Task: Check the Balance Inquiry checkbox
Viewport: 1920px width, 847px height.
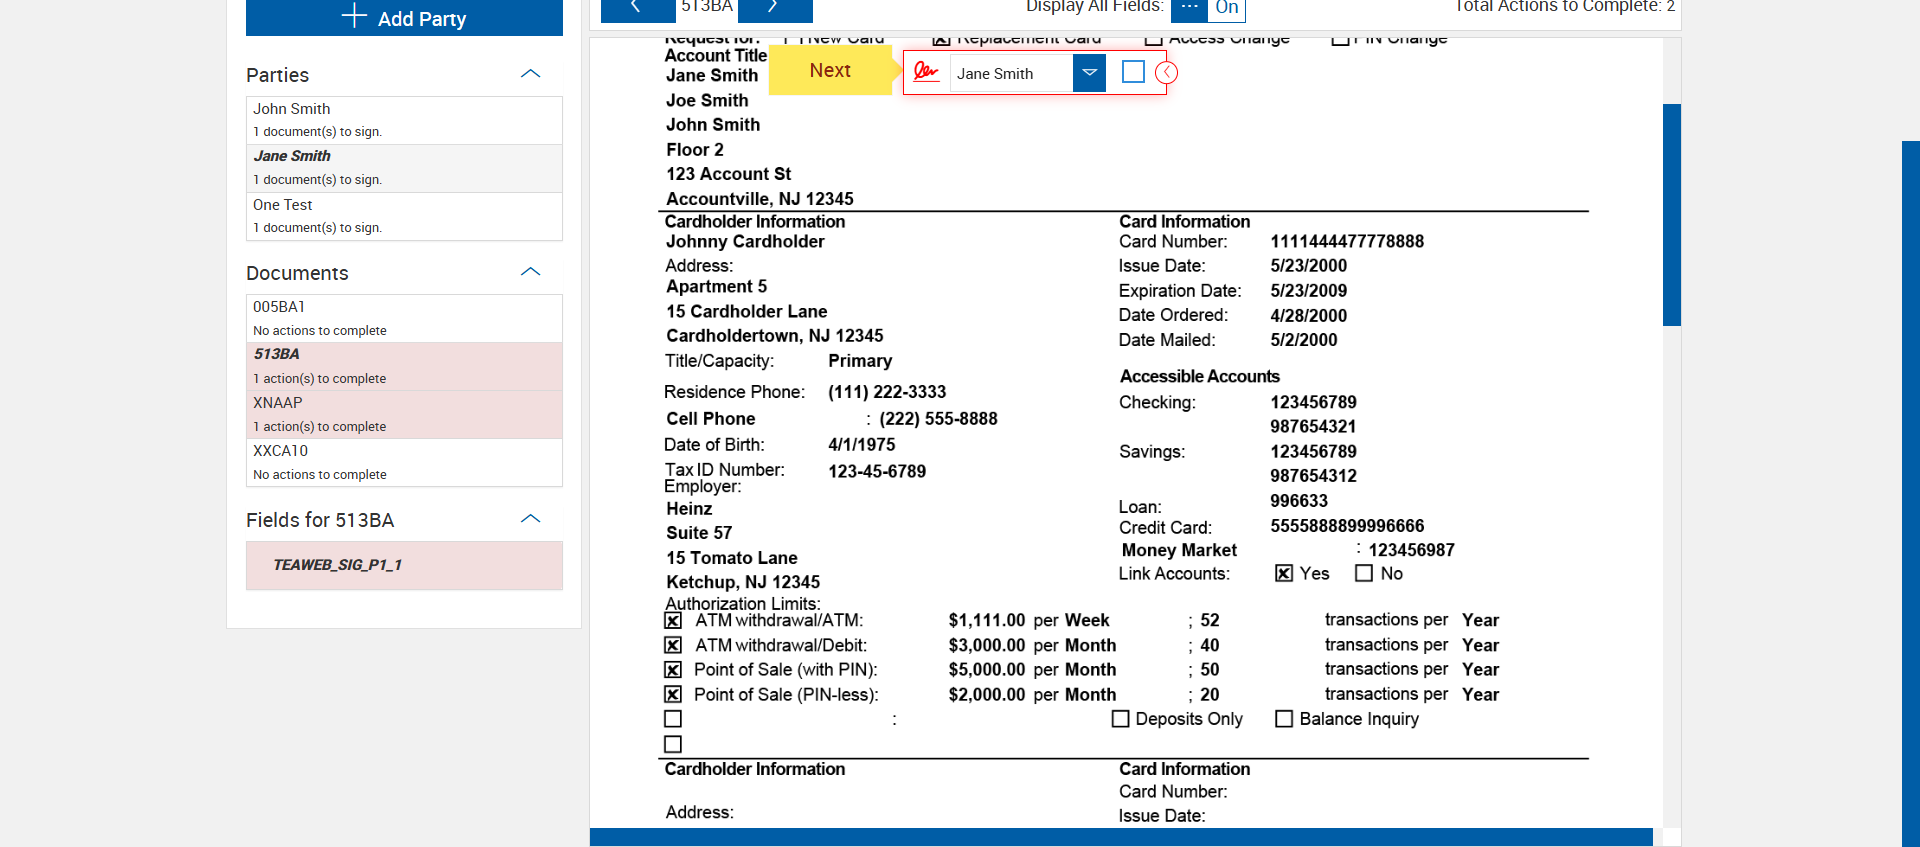Action: [1284, 719]
